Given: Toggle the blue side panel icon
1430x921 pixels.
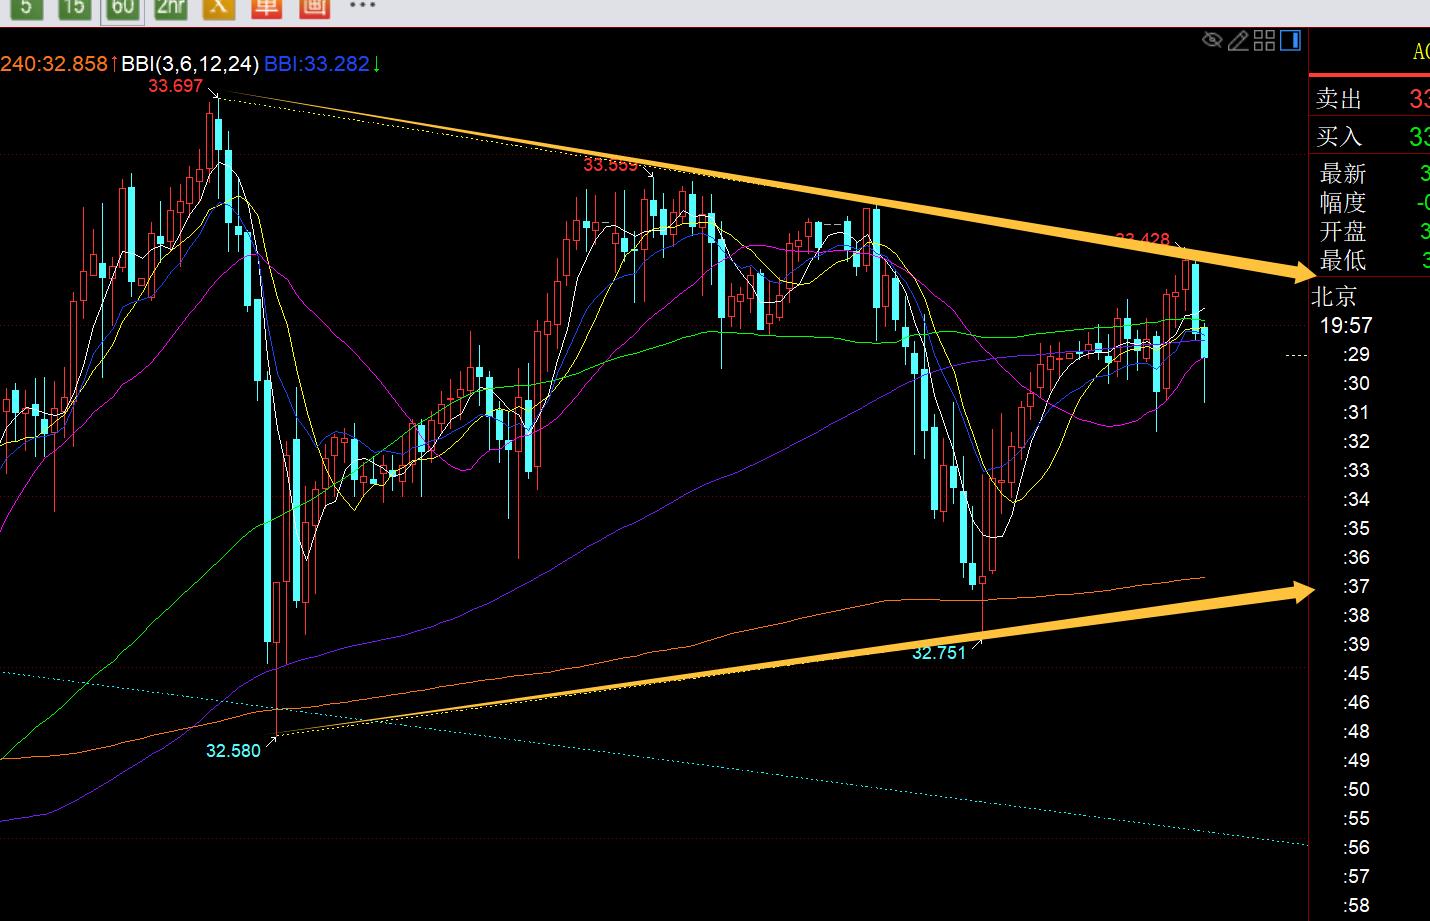Looking at the screenshot, I should tap(1290, 40).
